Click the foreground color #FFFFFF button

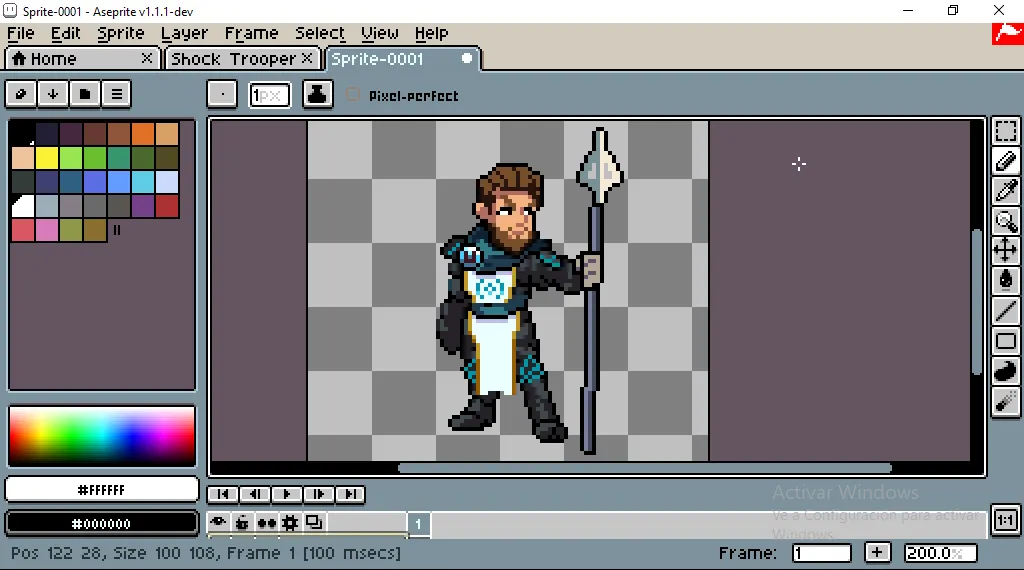(x=102, y=490)
